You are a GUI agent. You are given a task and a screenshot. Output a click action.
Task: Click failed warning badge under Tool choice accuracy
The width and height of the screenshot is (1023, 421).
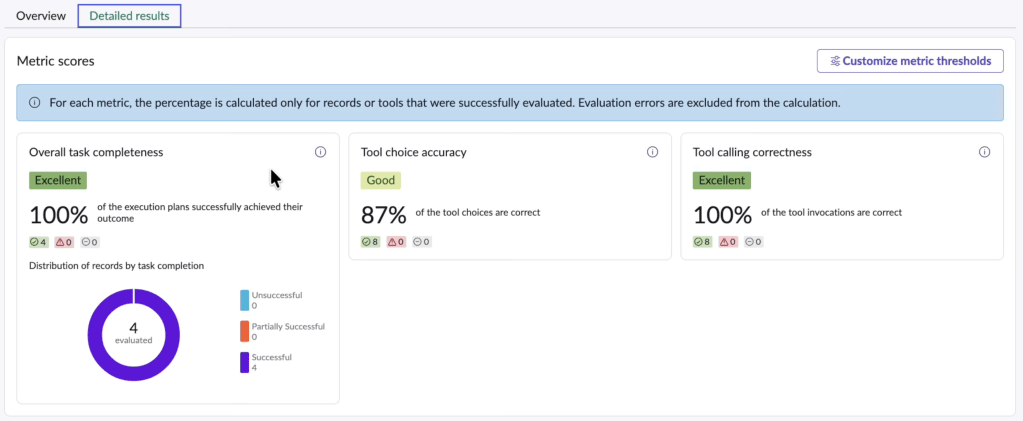[396, 242]
